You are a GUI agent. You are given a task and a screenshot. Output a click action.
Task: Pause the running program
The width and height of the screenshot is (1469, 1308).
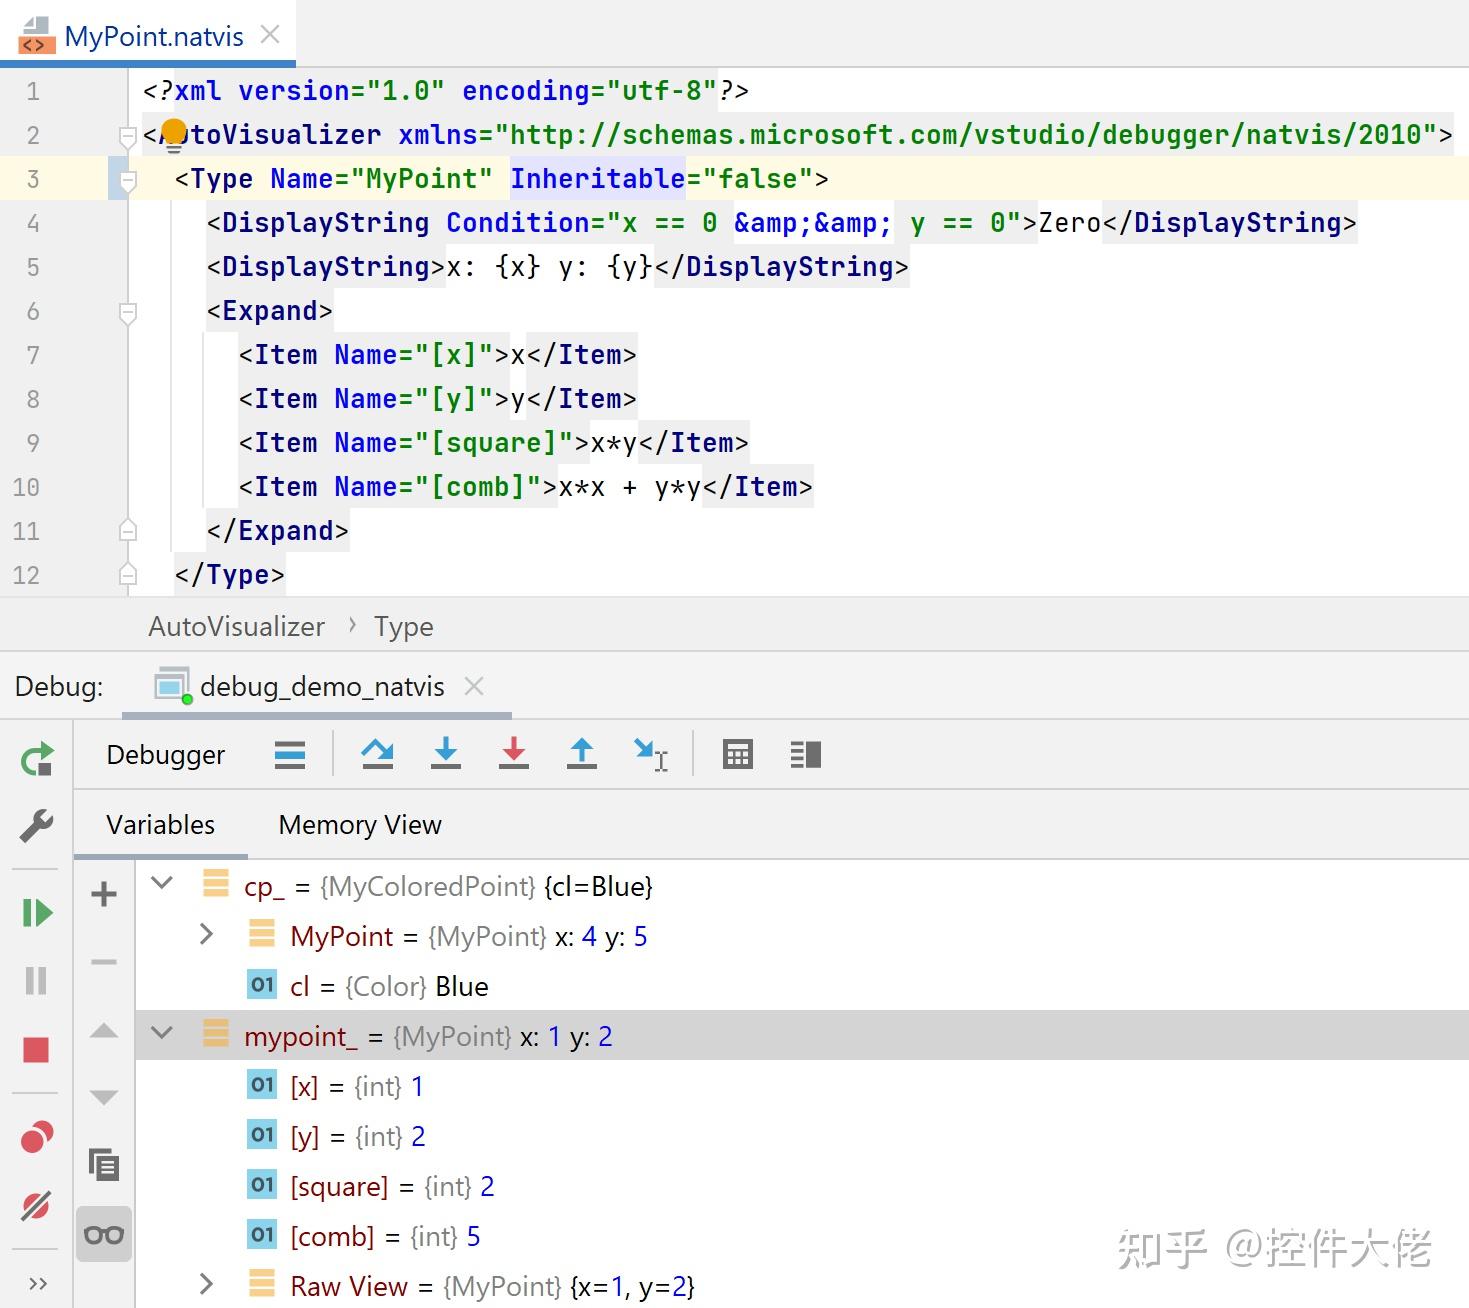point(37,980)
